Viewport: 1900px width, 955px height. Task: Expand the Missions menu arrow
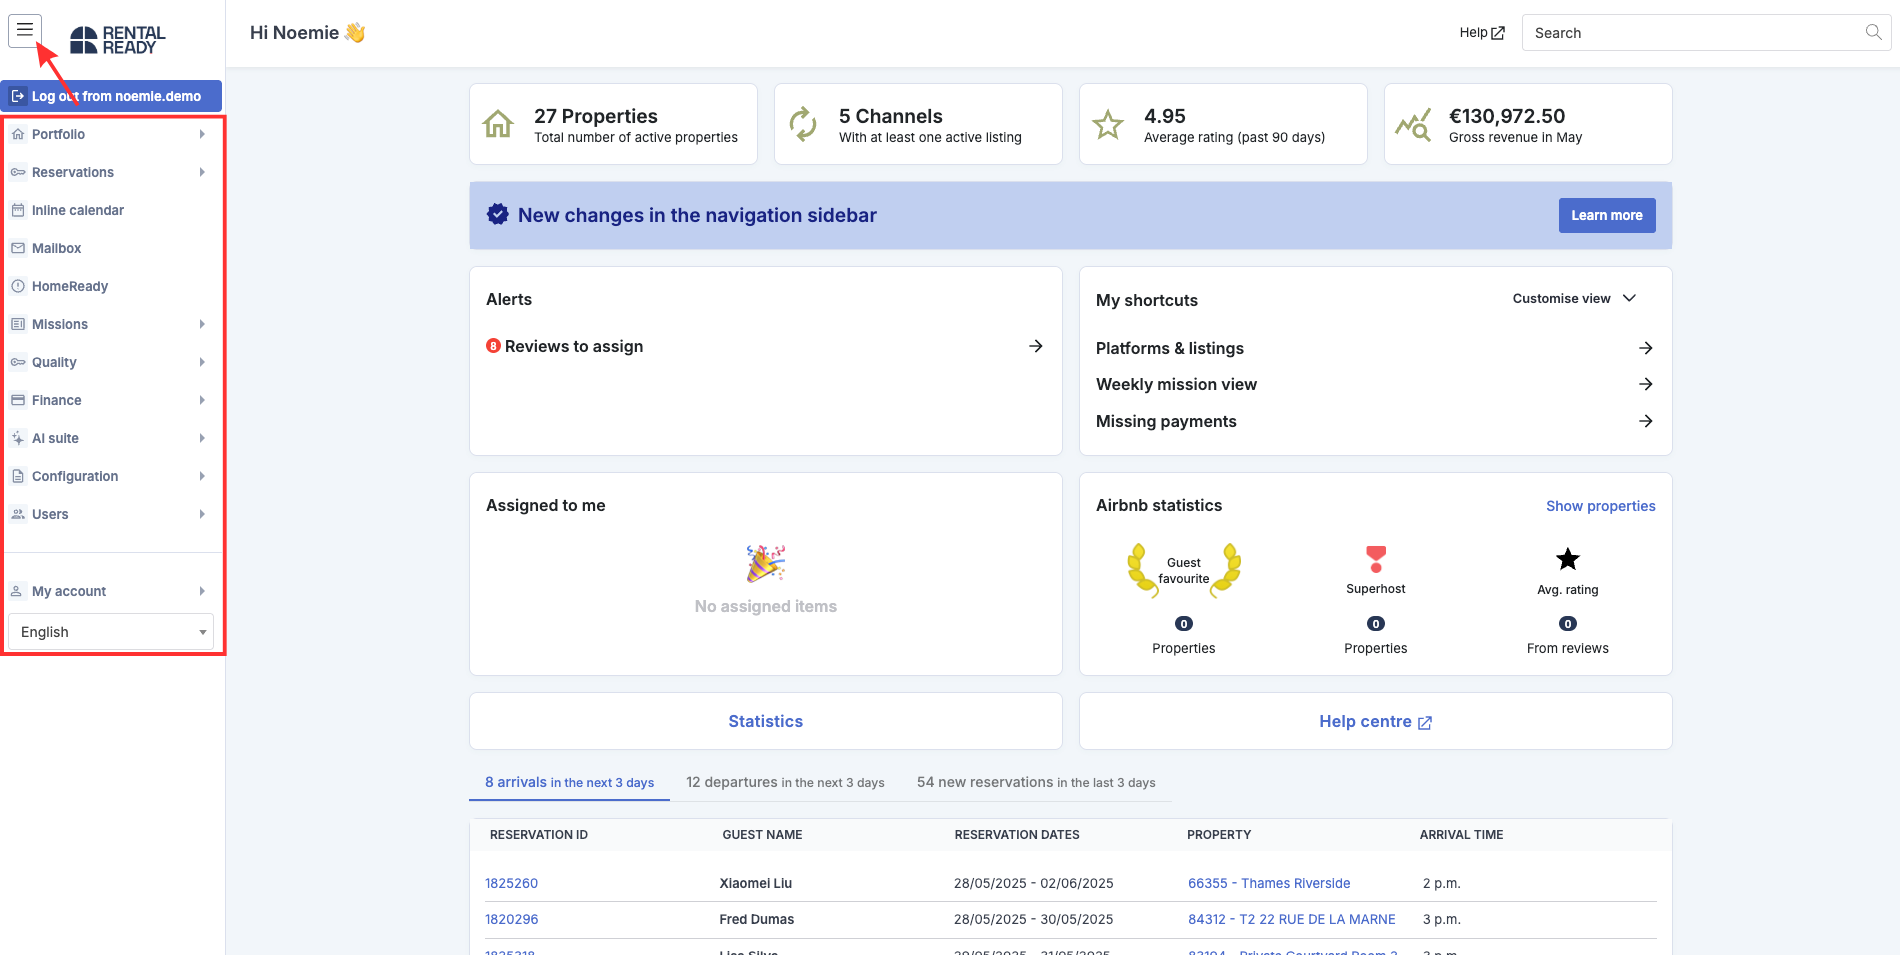click(x=202, y=324)
